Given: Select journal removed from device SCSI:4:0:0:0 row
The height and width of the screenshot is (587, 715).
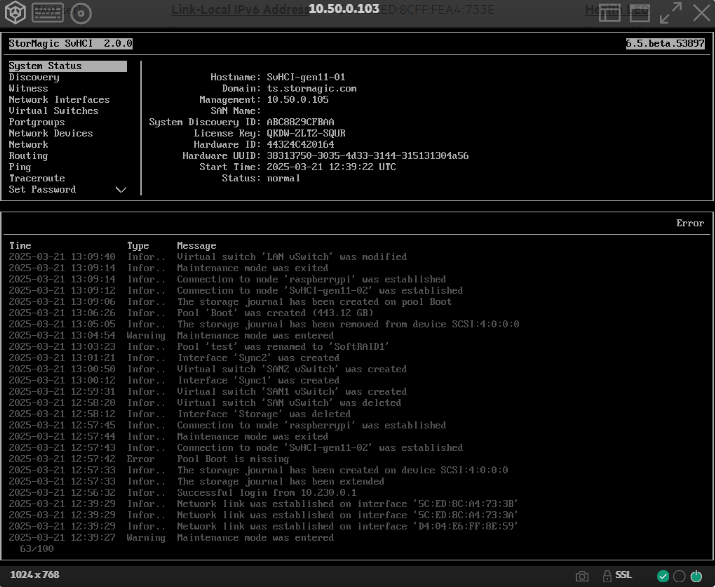Looking at the screenshot, I should pyautogui.click(x=264, y=324).
